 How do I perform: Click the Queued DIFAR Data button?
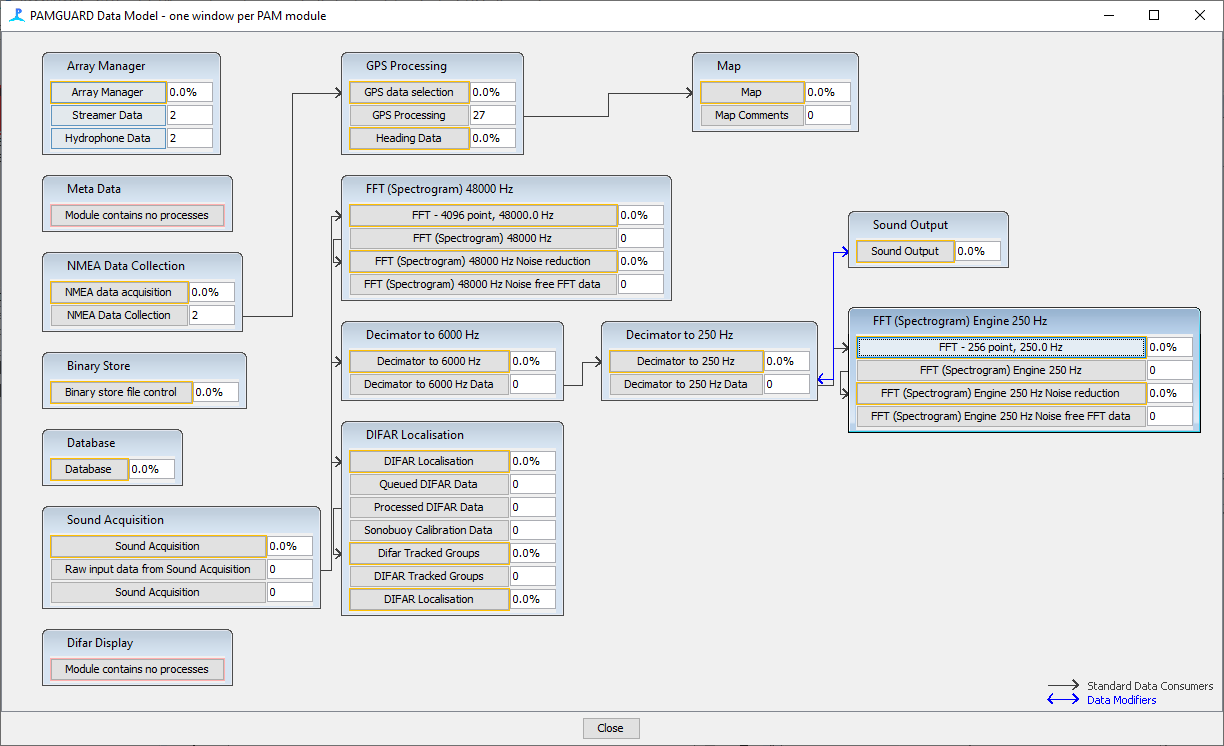point(429,484)
